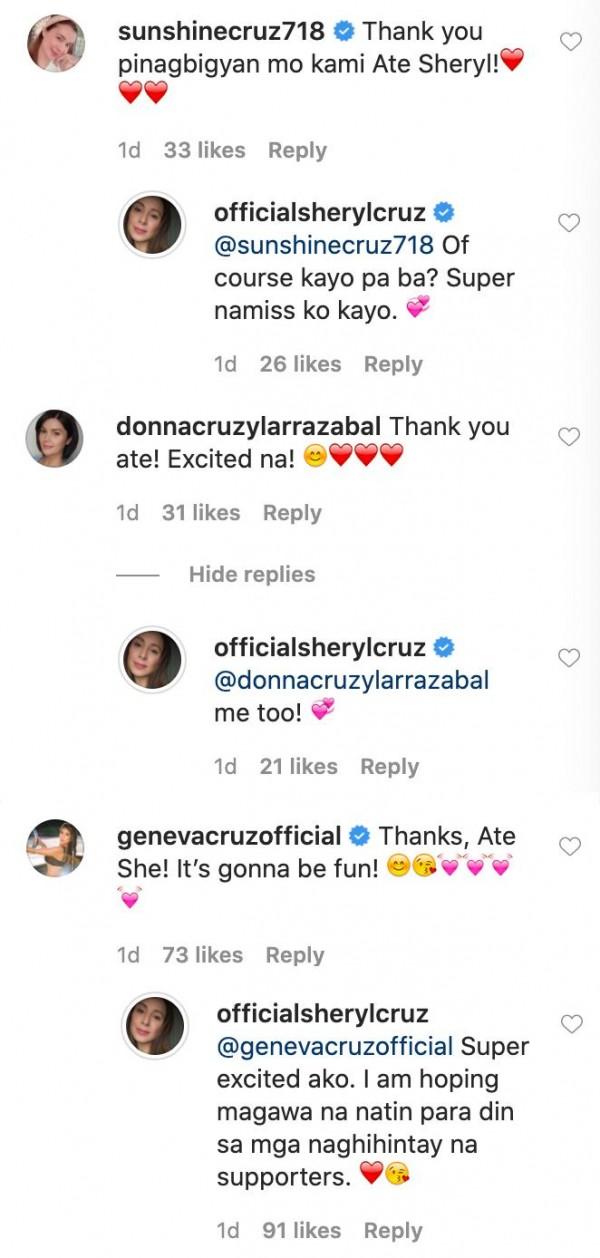The image size is (600, 1258).
Task: Reply to sunshinecruz718's comment
Action: click(x=297, y=150)
